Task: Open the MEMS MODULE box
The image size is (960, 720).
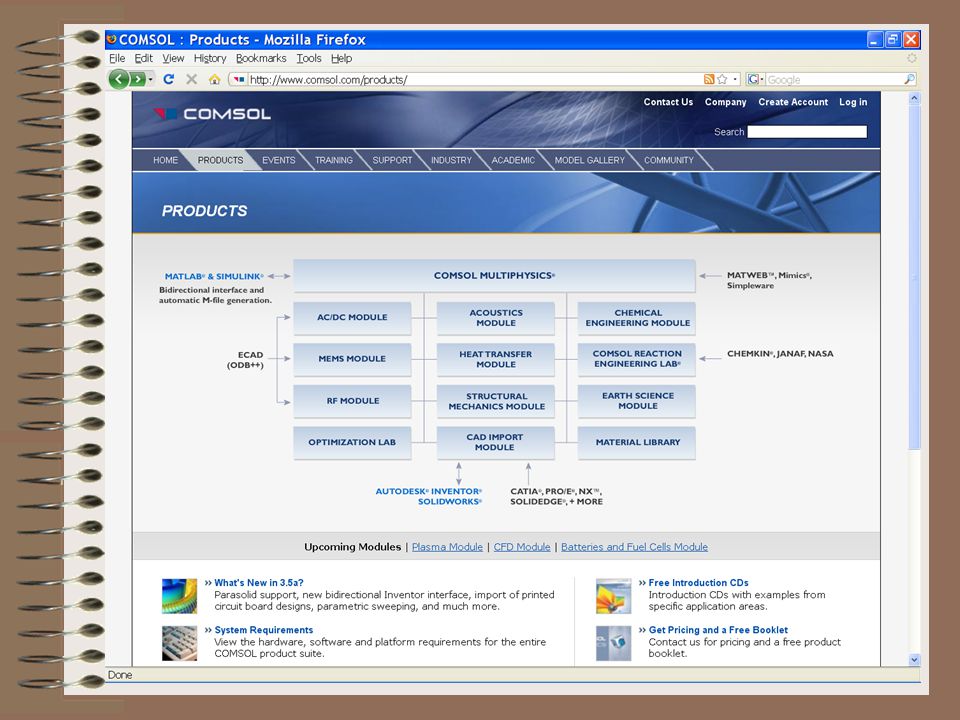Action: click(x=352, y=359)
